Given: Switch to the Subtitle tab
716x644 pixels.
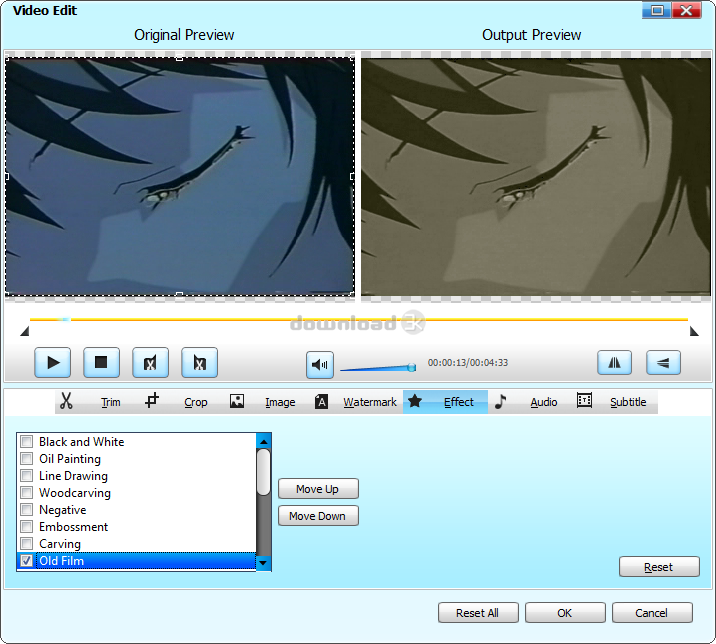Looking at the screenshot, I should click(627, 402).
